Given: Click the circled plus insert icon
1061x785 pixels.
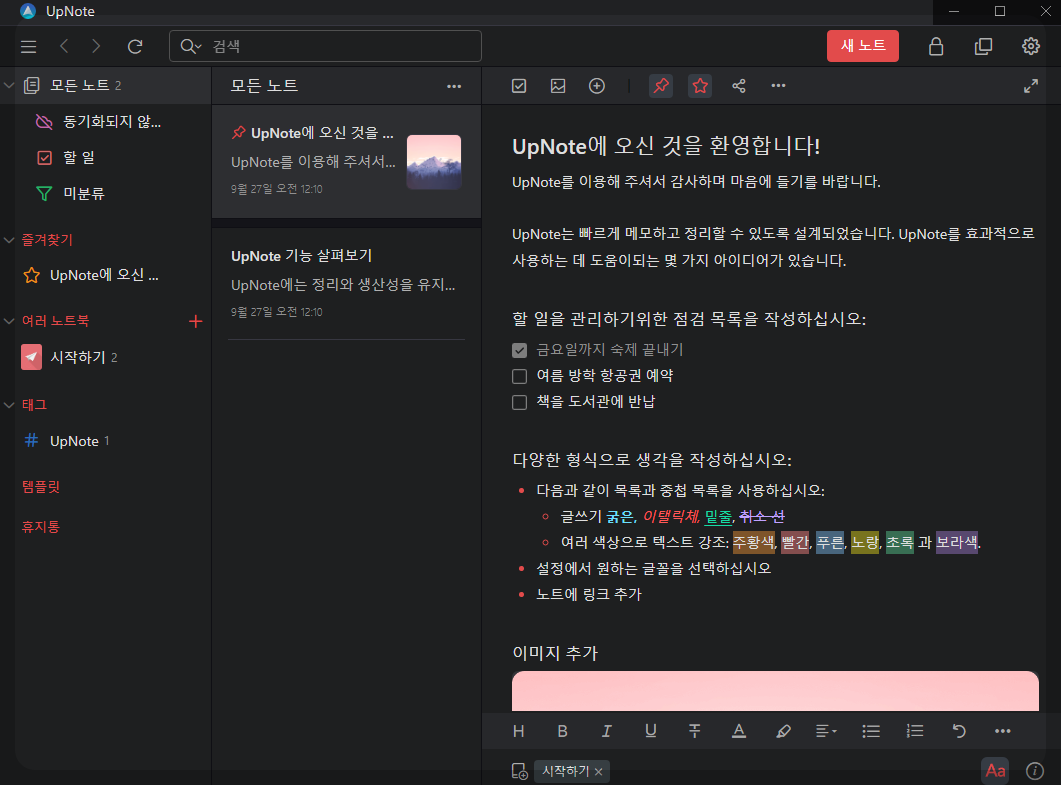Looking at the screenshot, I should 597,86.
